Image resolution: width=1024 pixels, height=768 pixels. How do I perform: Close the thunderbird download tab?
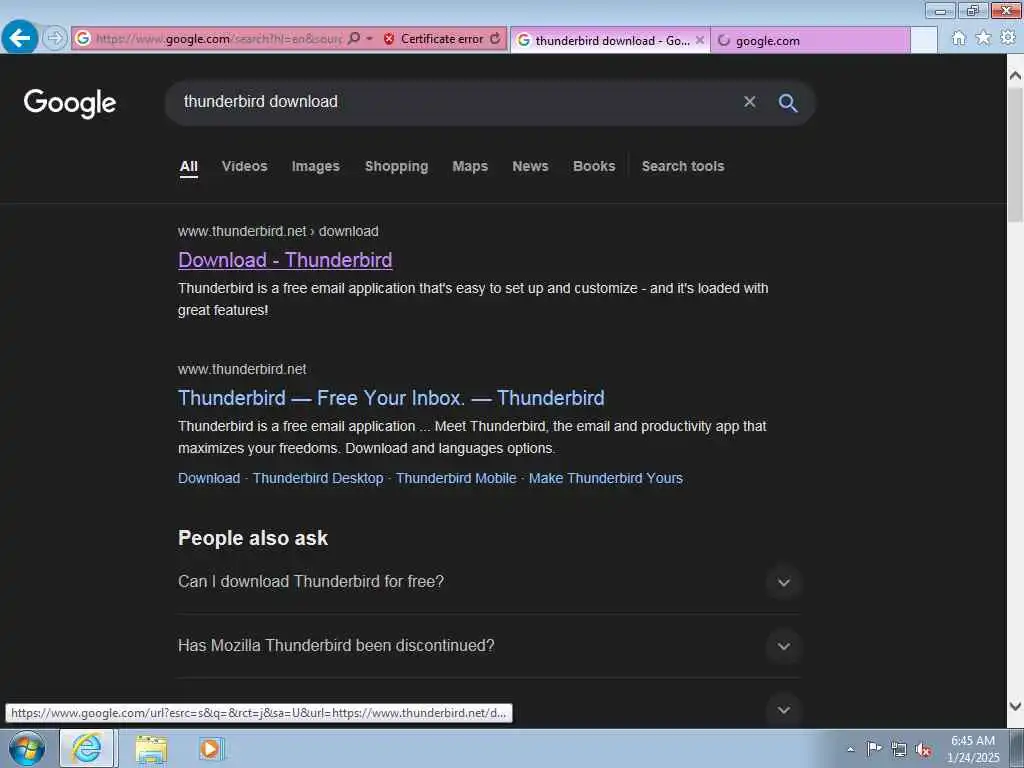tap(699, 40)
